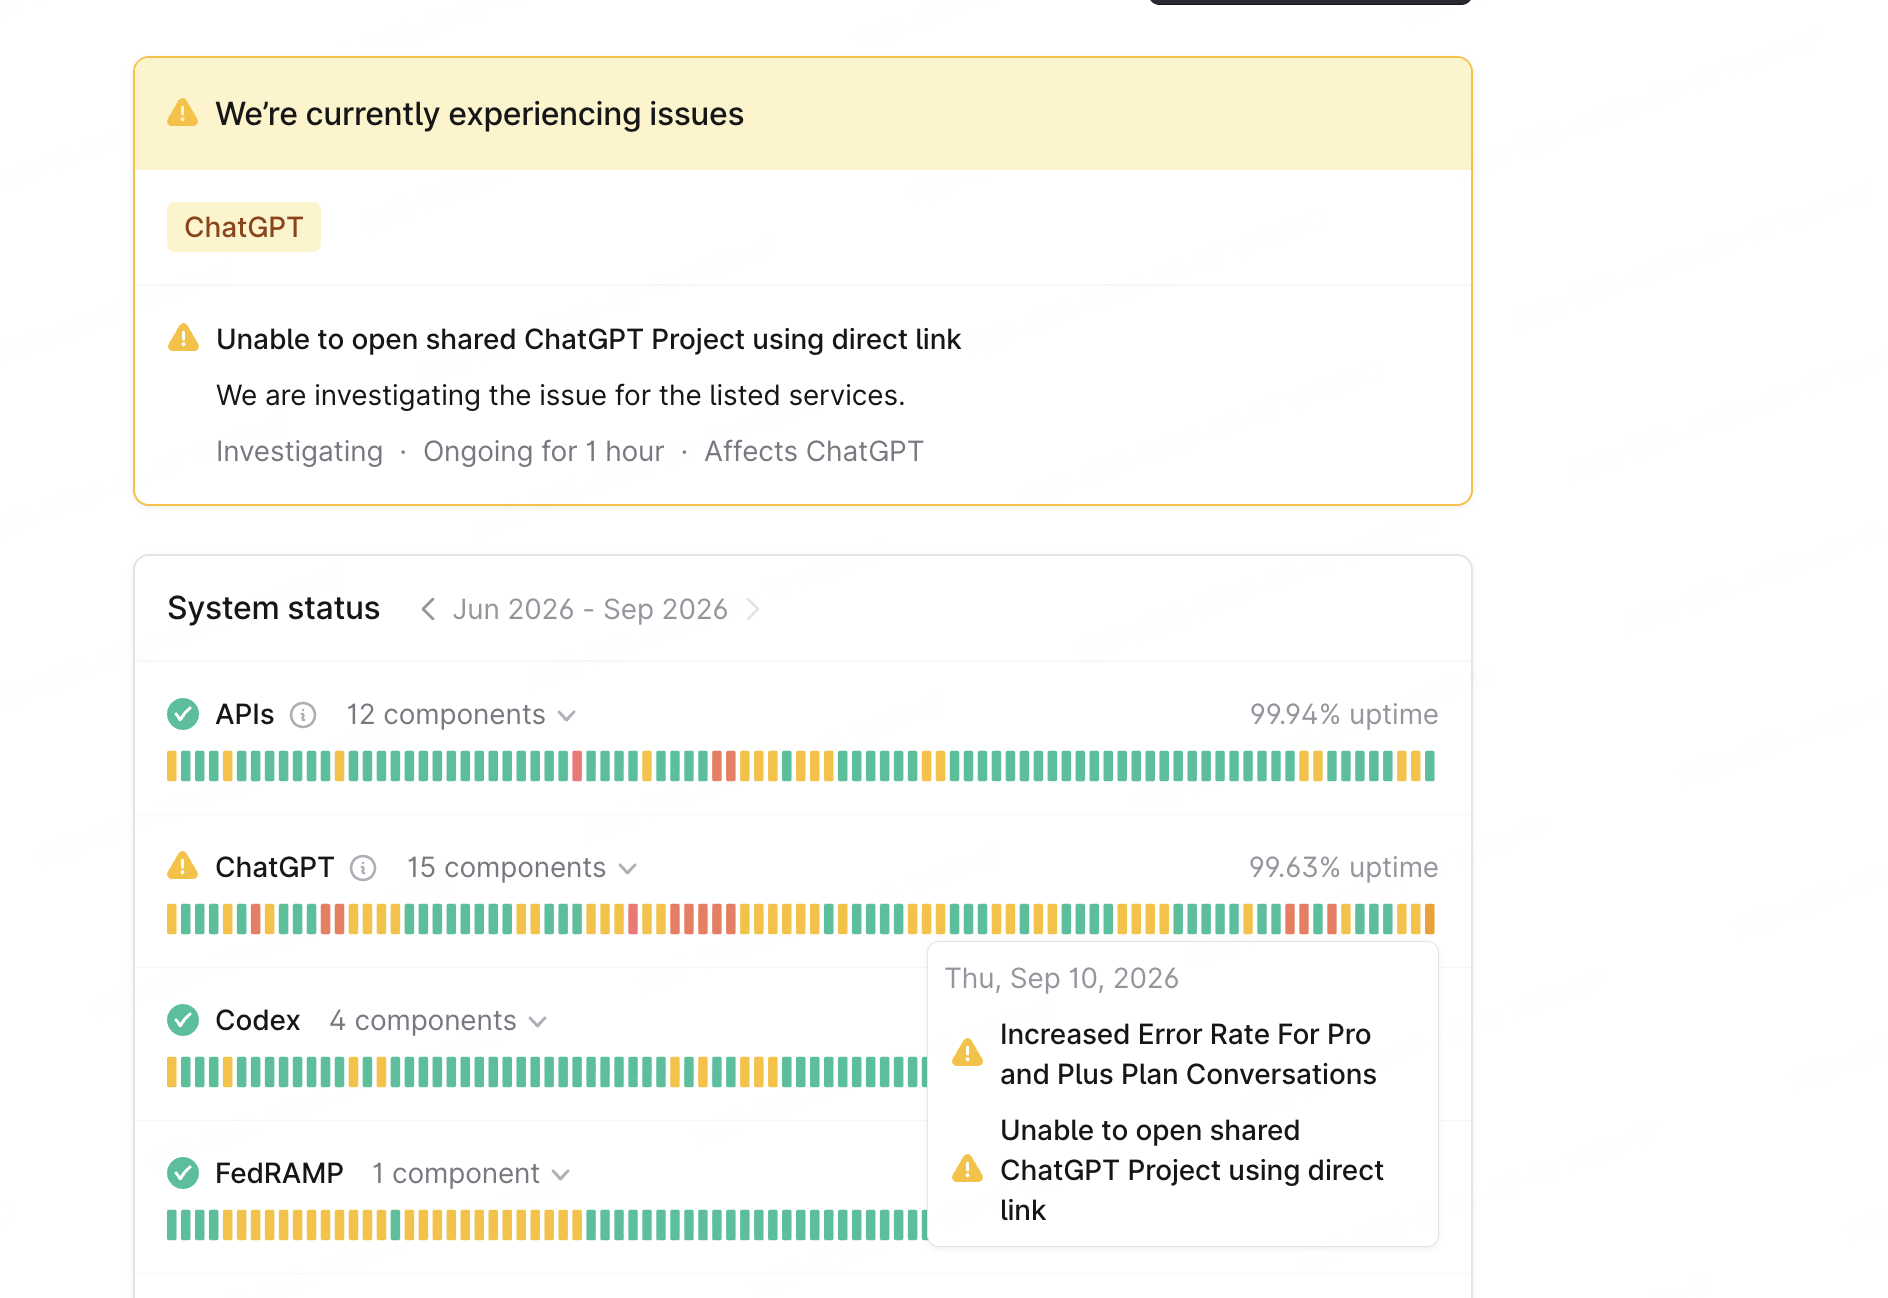The image size is (1888, 1298).
Task: Open the Unable to open shared ChatGPT Project incident
Action: point(588,339)
